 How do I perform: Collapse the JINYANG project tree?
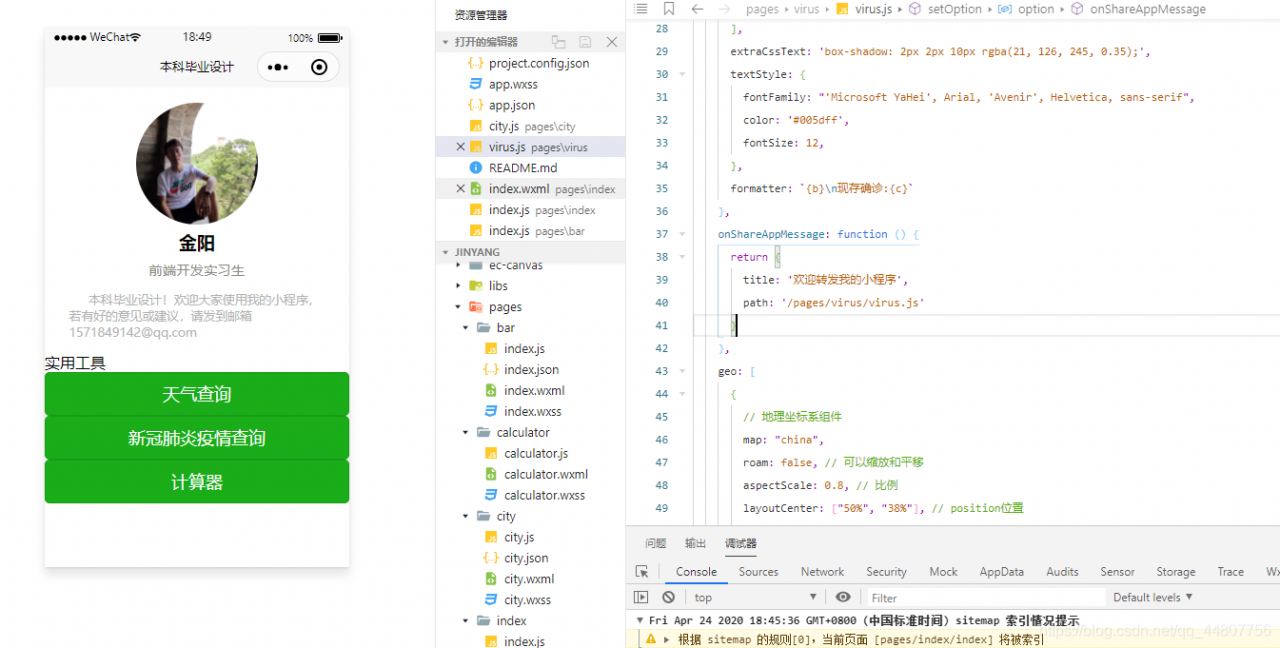(446, 252)
